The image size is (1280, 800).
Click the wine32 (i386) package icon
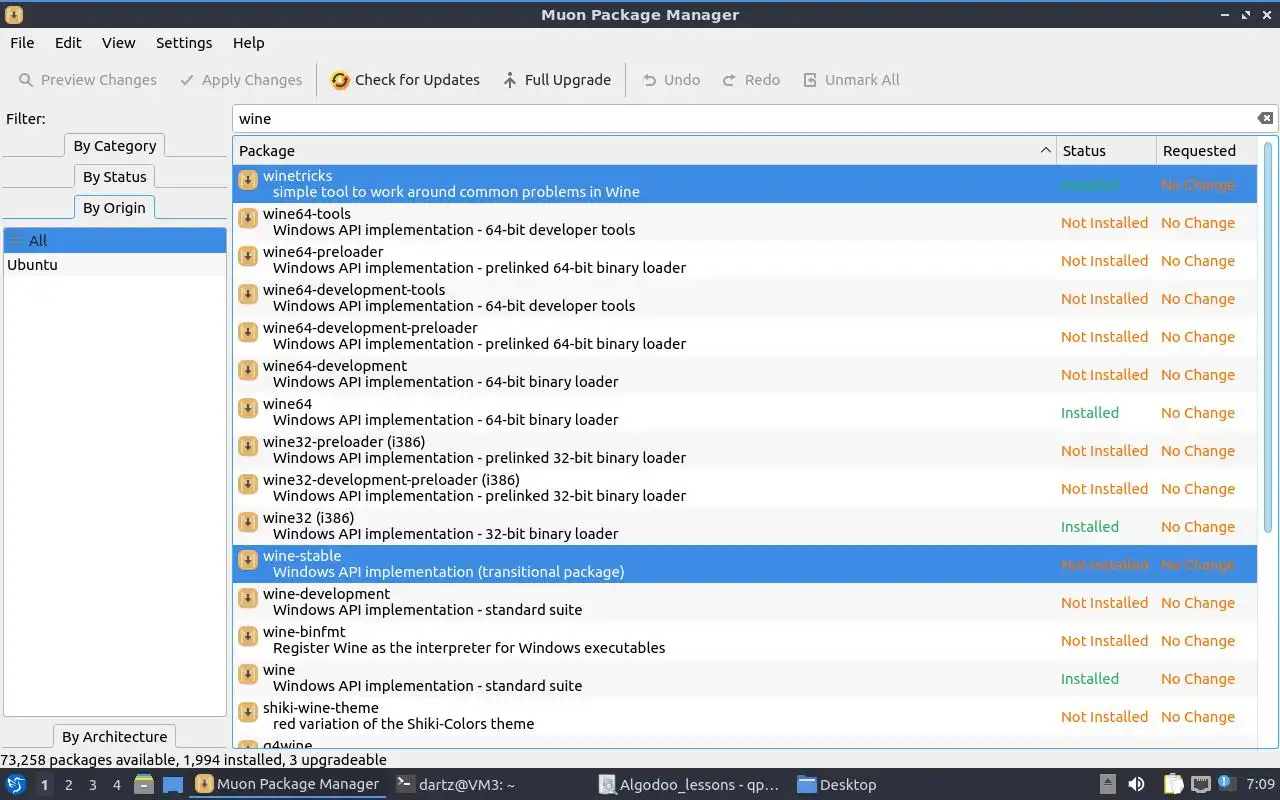248,522
